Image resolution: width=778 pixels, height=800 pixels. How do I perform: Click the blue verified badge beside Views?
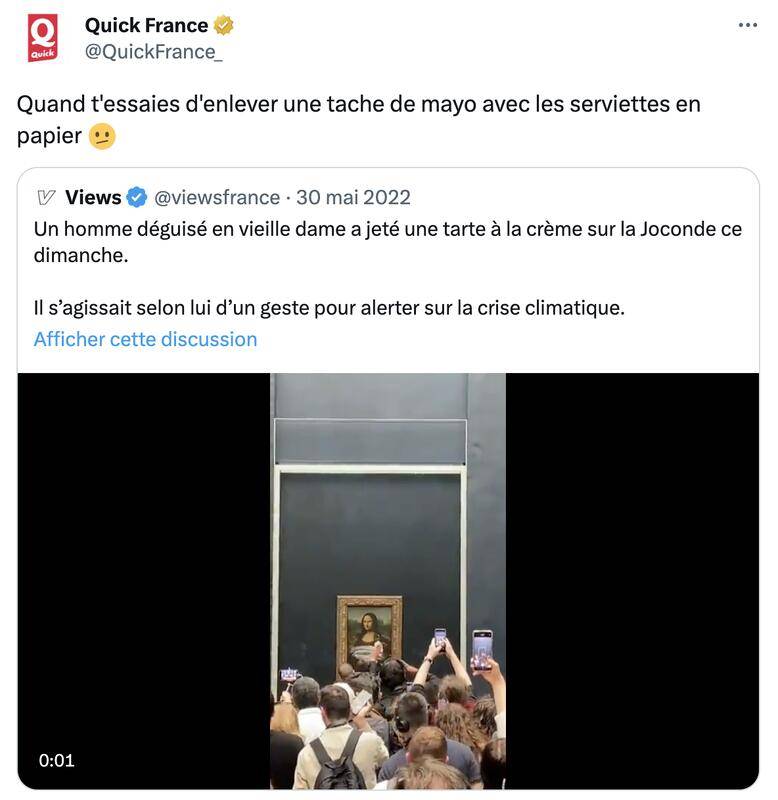tap(136, 197)
